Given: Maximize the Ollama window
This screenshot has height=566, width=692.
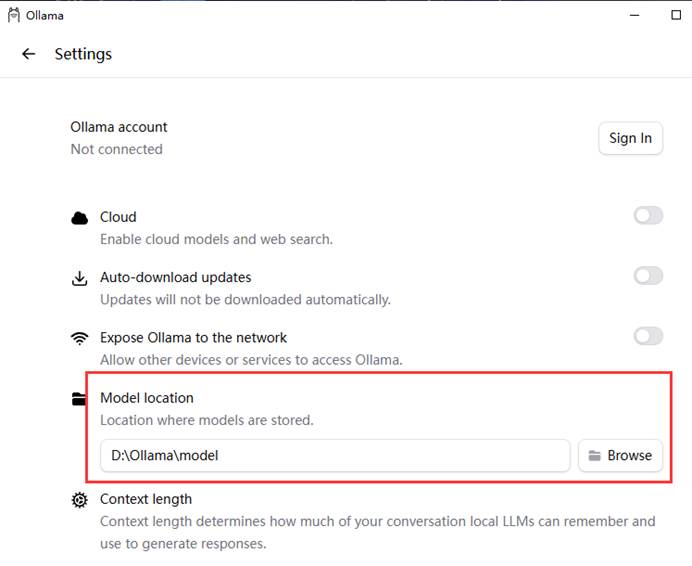Looking at the screenshot, I should point(676,15).
